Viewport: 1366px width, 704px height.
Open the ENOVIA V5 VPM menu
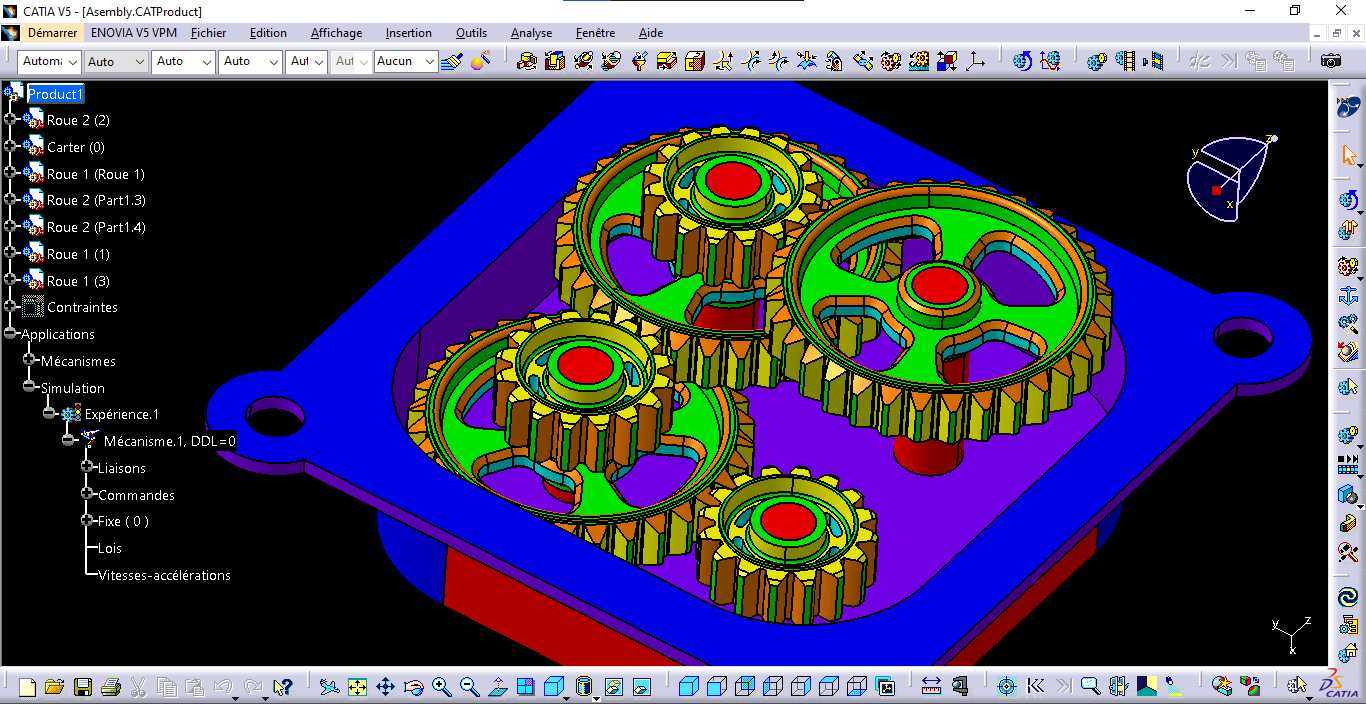click(x=133, y=33)
